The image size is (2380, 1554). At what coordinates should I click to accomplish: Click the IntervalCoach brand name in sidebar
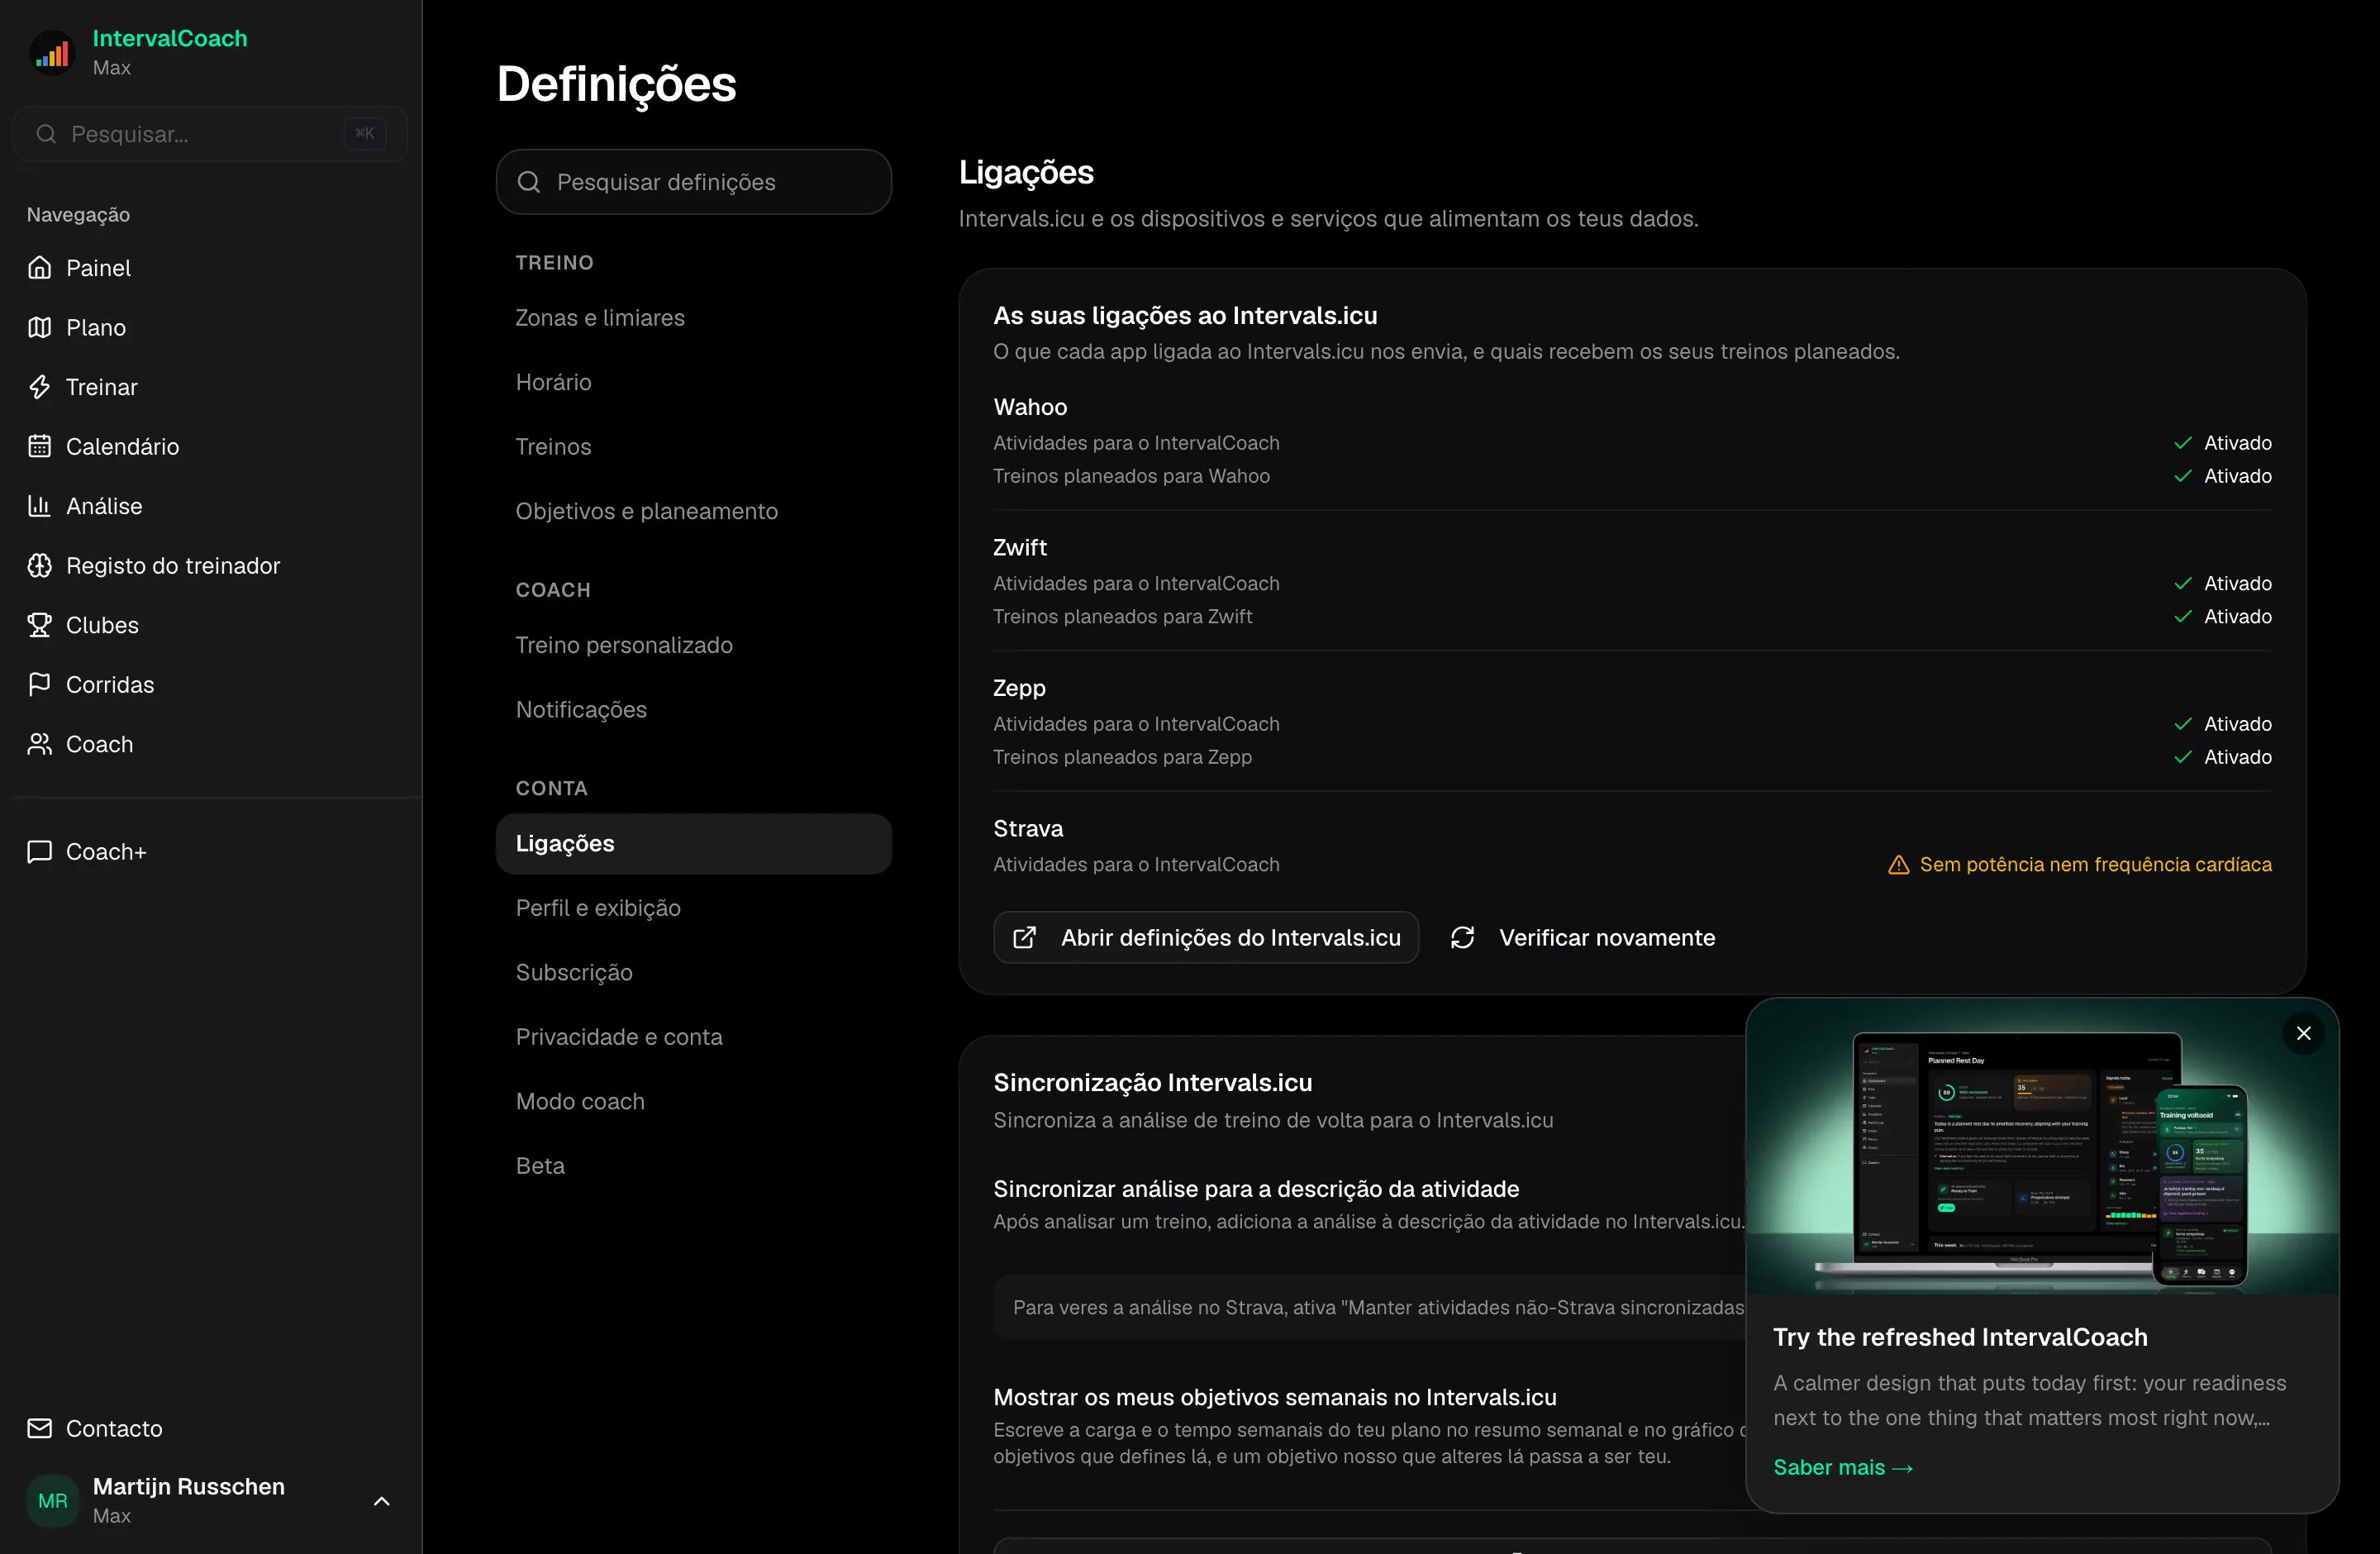click(x=170, y=38)
